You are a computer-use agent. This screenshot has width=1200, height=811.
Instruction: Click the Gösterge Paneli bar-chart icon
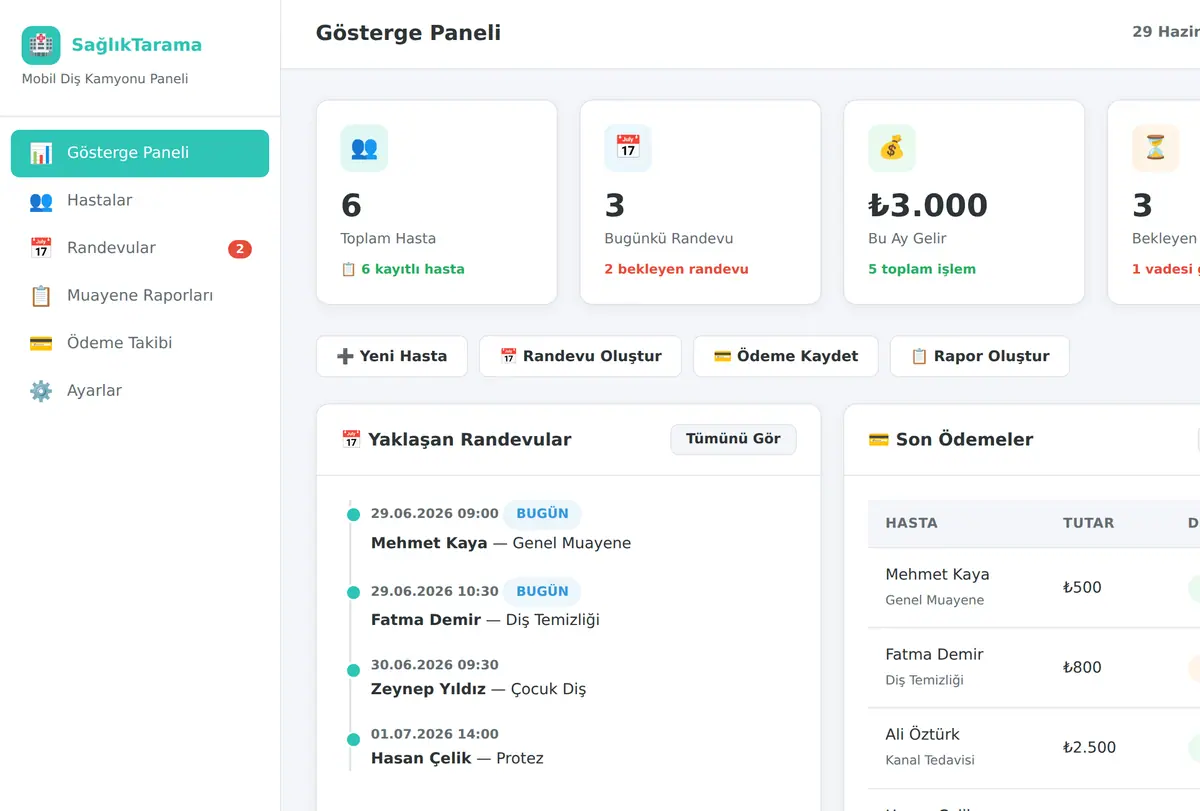[x=41, y=153]
